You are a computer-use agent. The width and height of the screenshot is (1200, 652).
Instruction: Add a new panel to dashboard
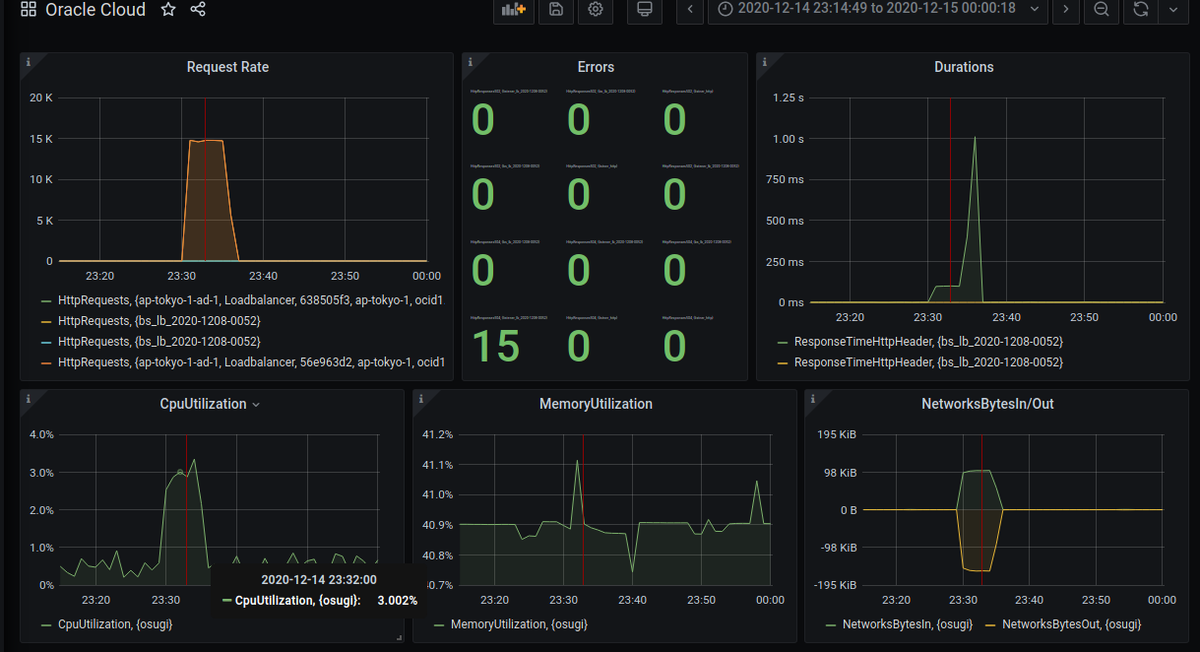pyautogui.click(x=513, y=9)
